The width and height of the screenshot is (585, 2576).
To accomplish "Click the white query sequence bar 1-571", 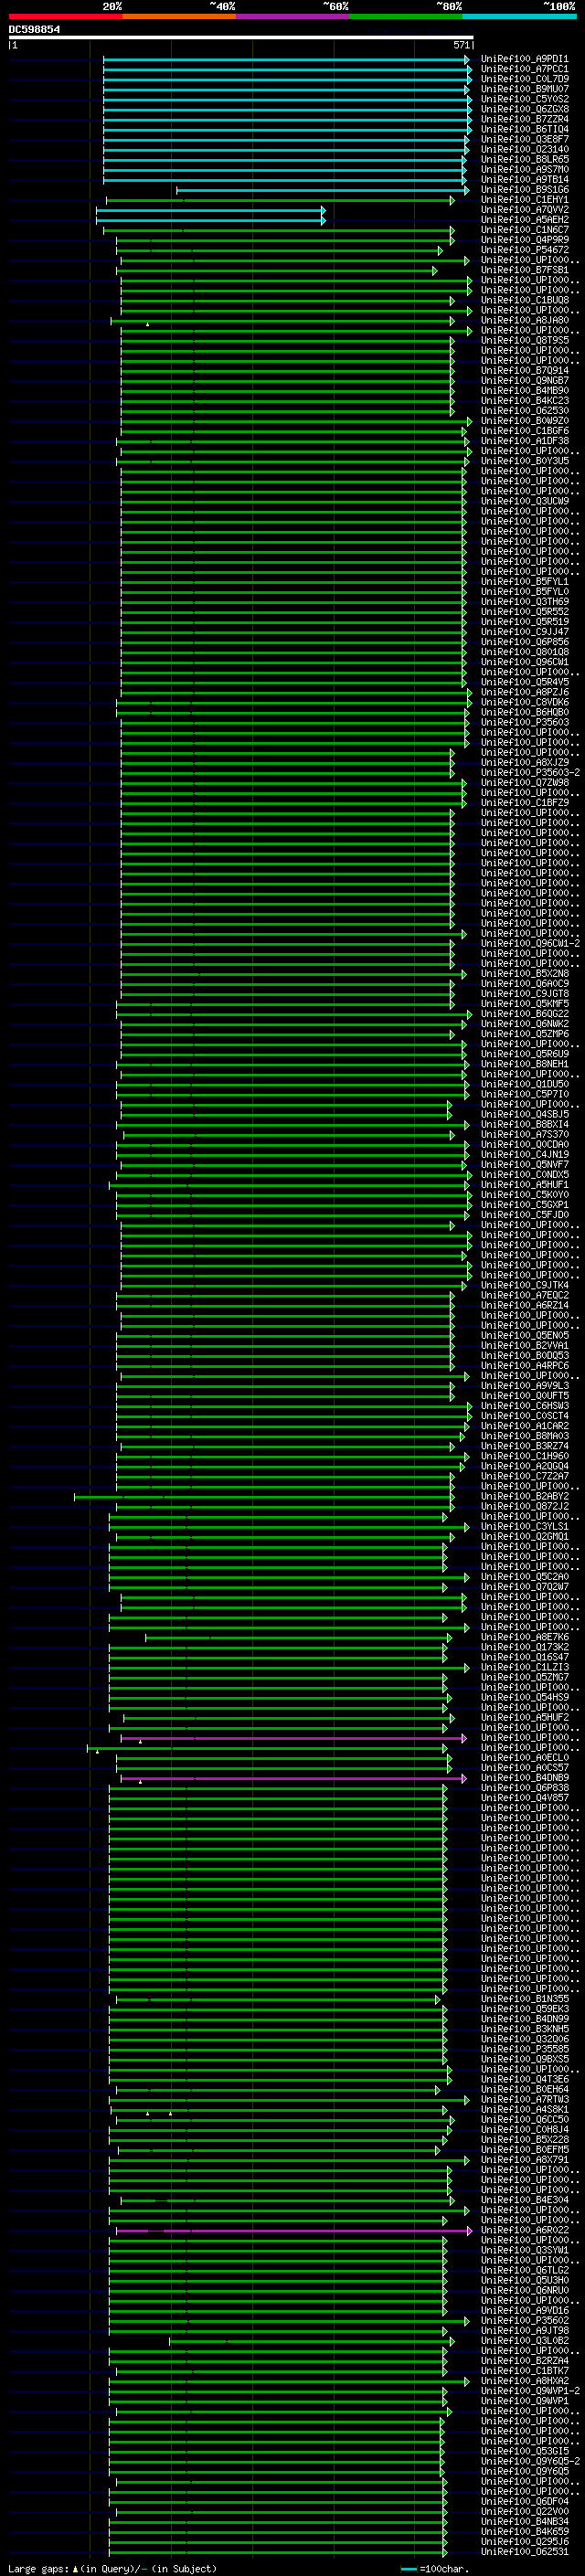I will coord(241,38).
